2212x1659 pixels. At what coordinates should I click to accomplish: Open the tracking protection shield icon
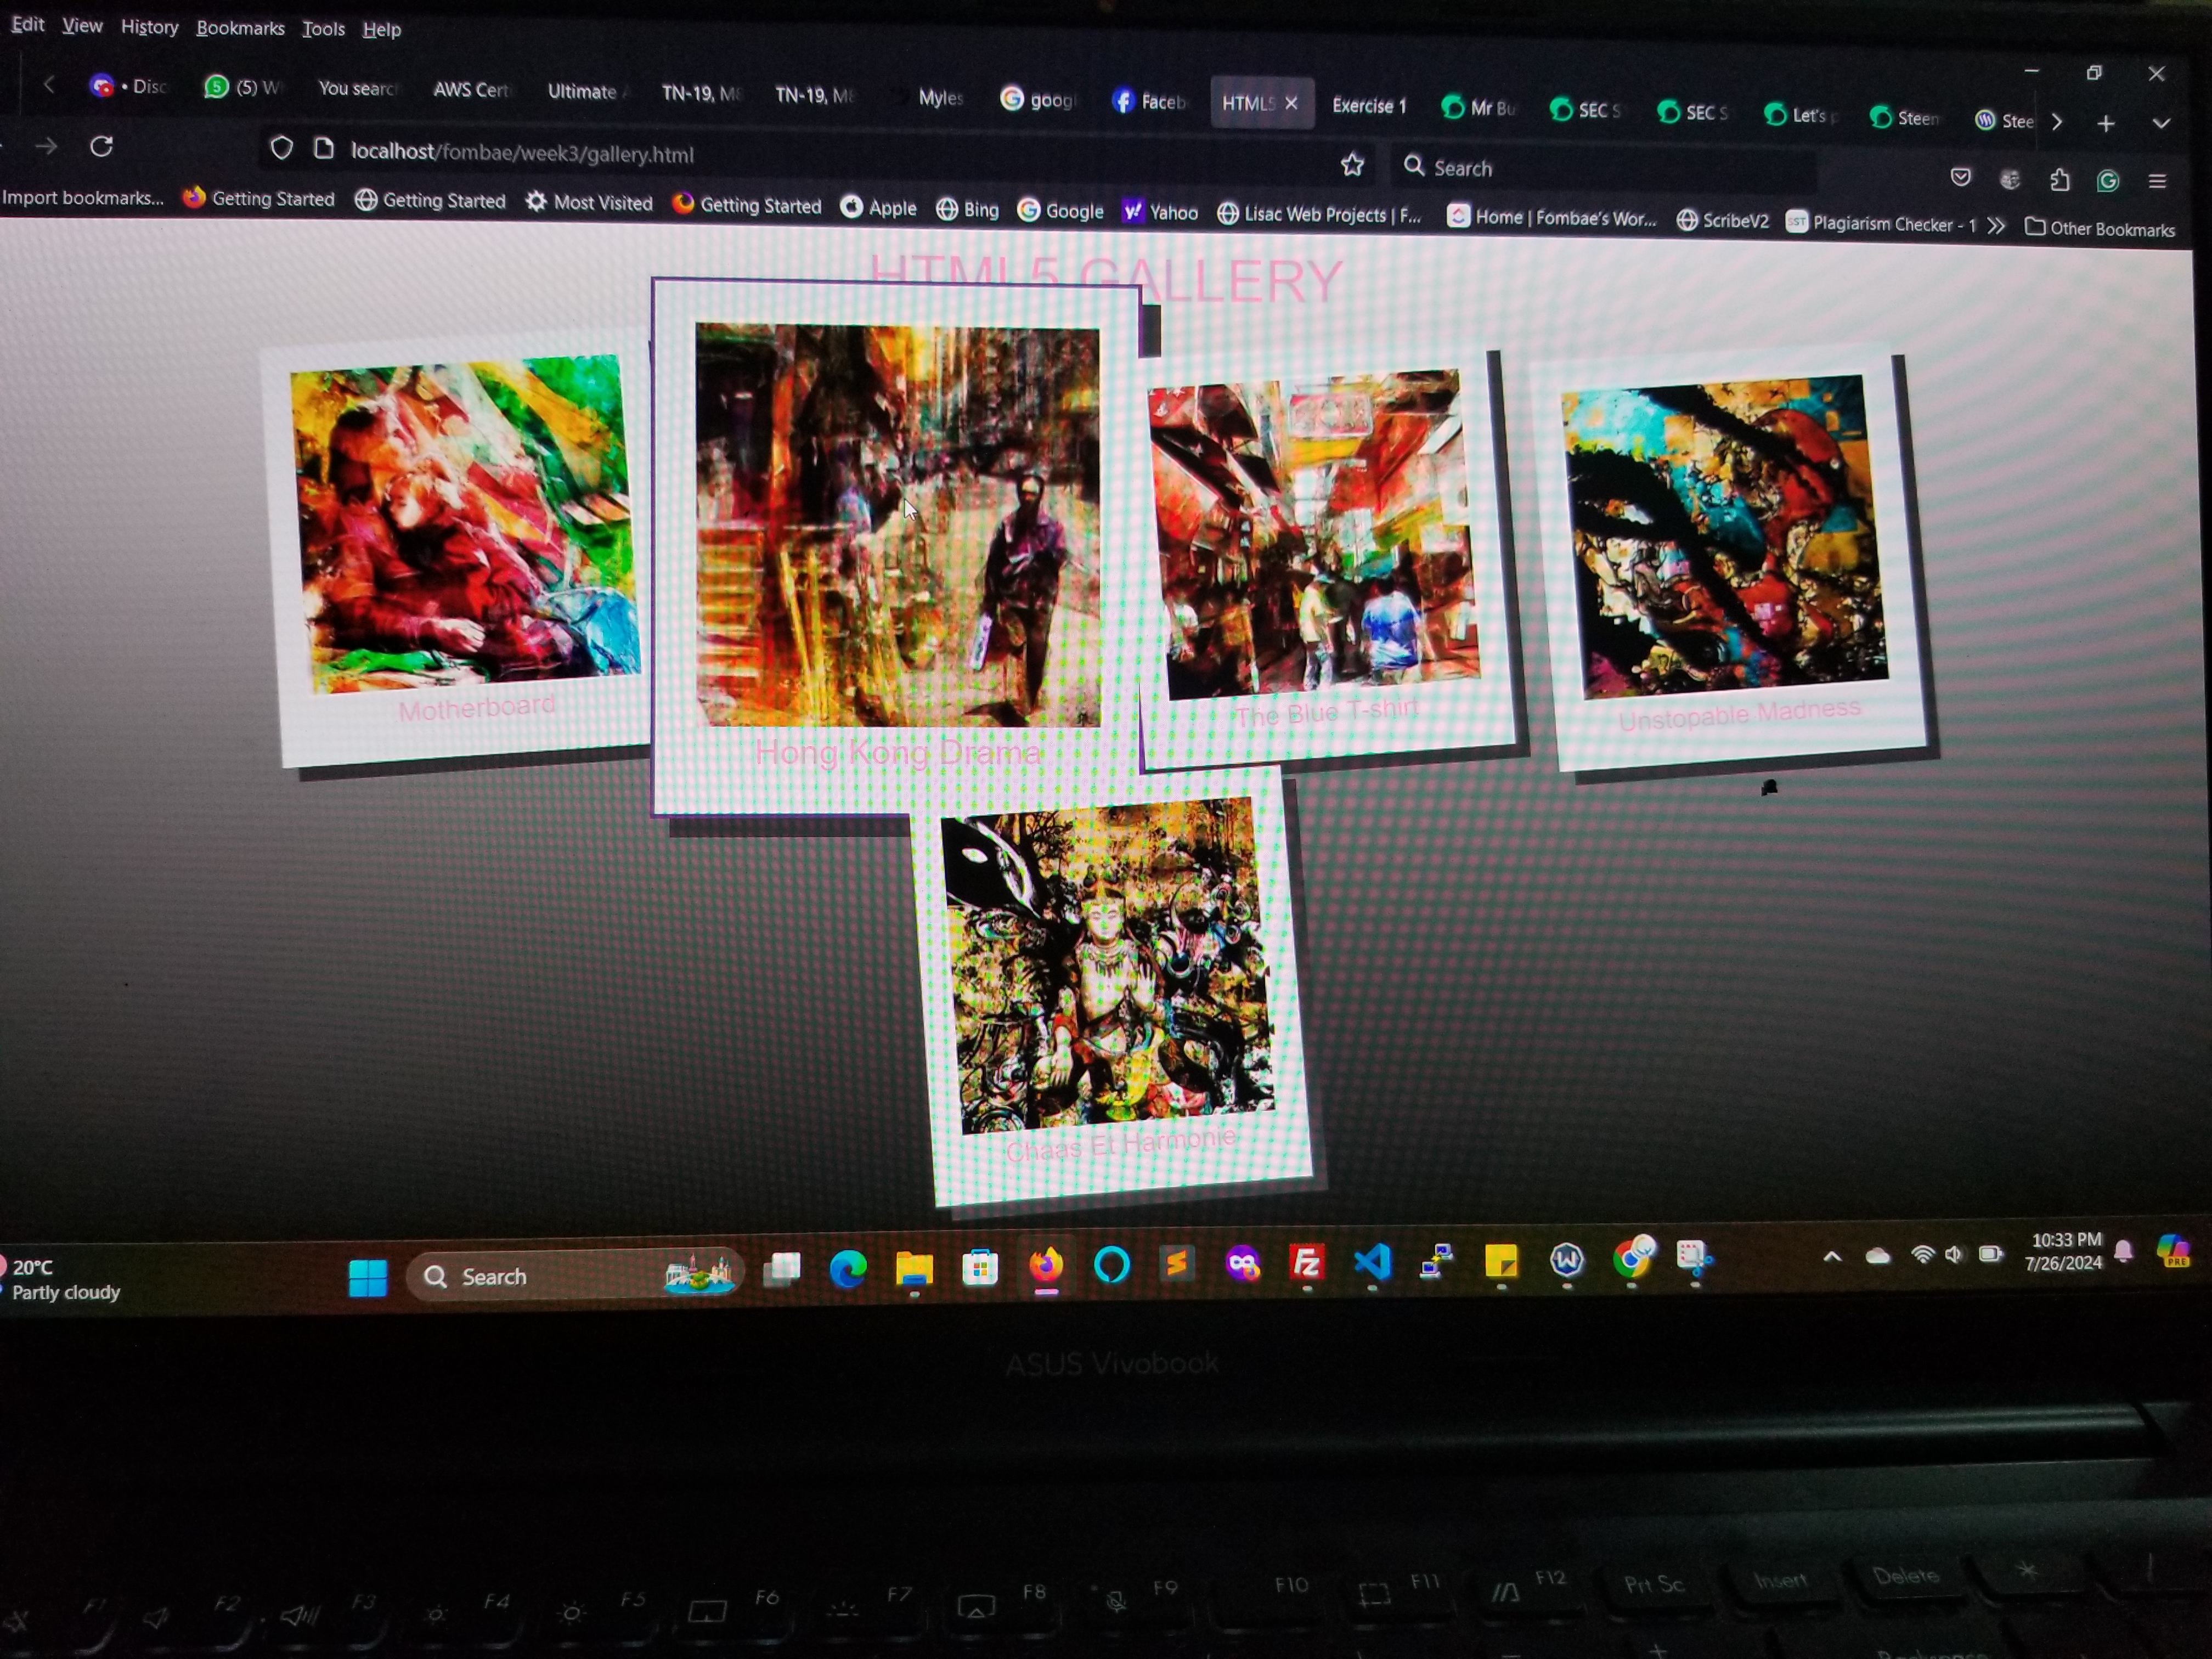coord(282,149)
